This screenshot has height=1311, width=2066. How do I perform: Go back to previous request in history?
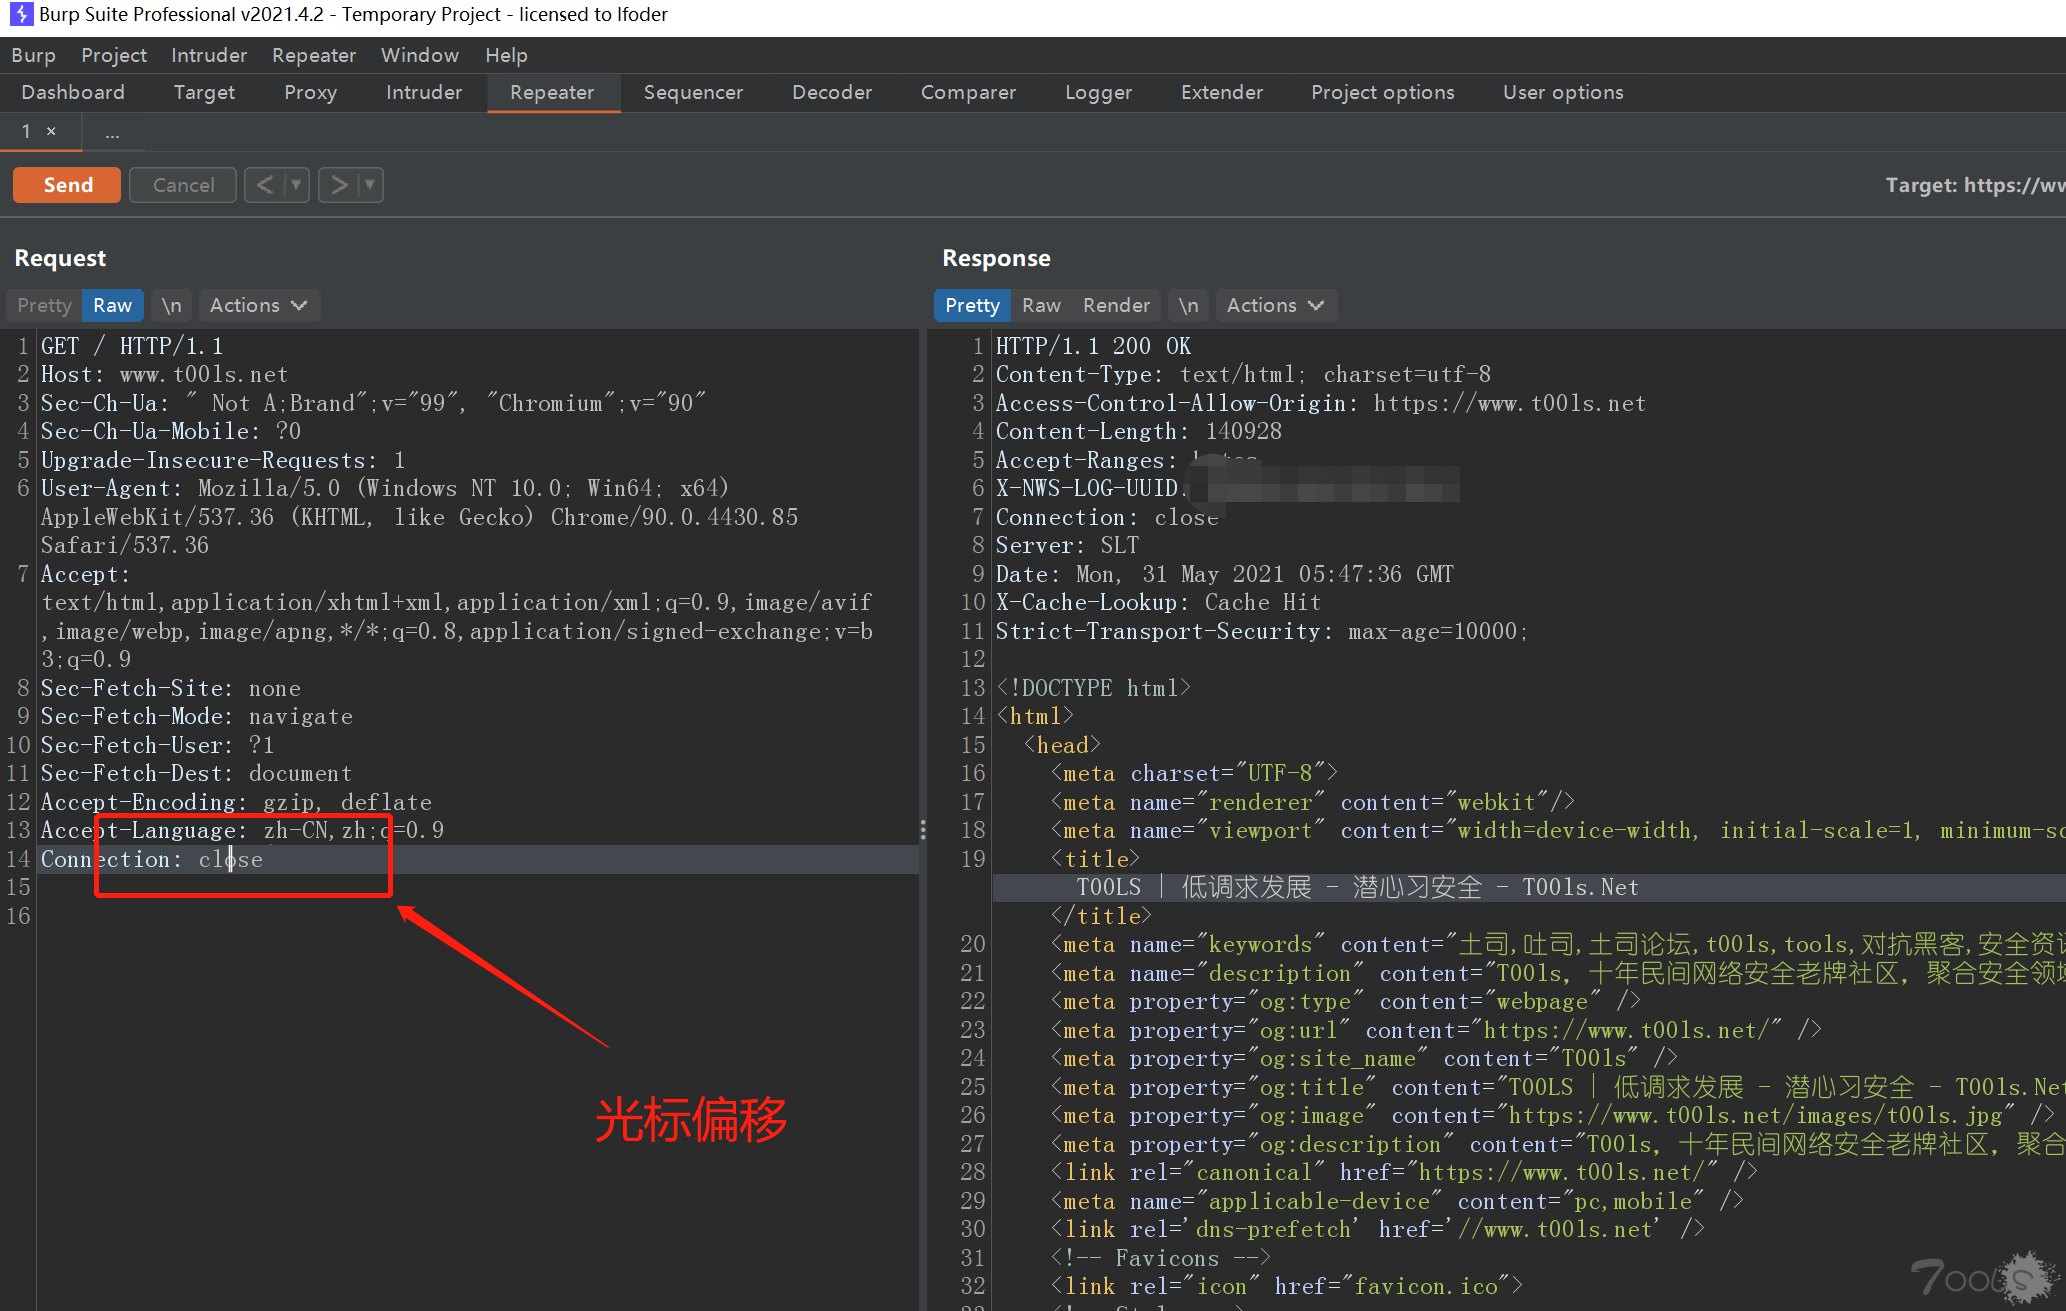coord(265,185)
